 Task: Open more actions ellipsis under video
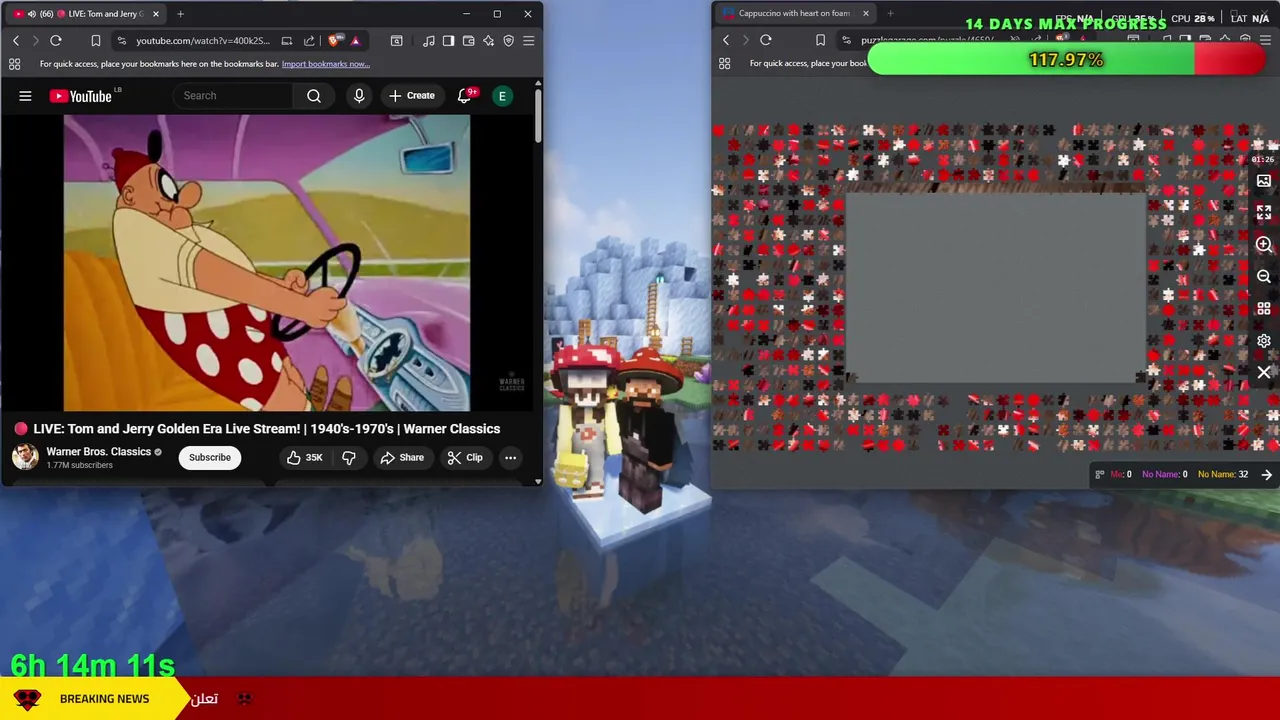point(510,458)
